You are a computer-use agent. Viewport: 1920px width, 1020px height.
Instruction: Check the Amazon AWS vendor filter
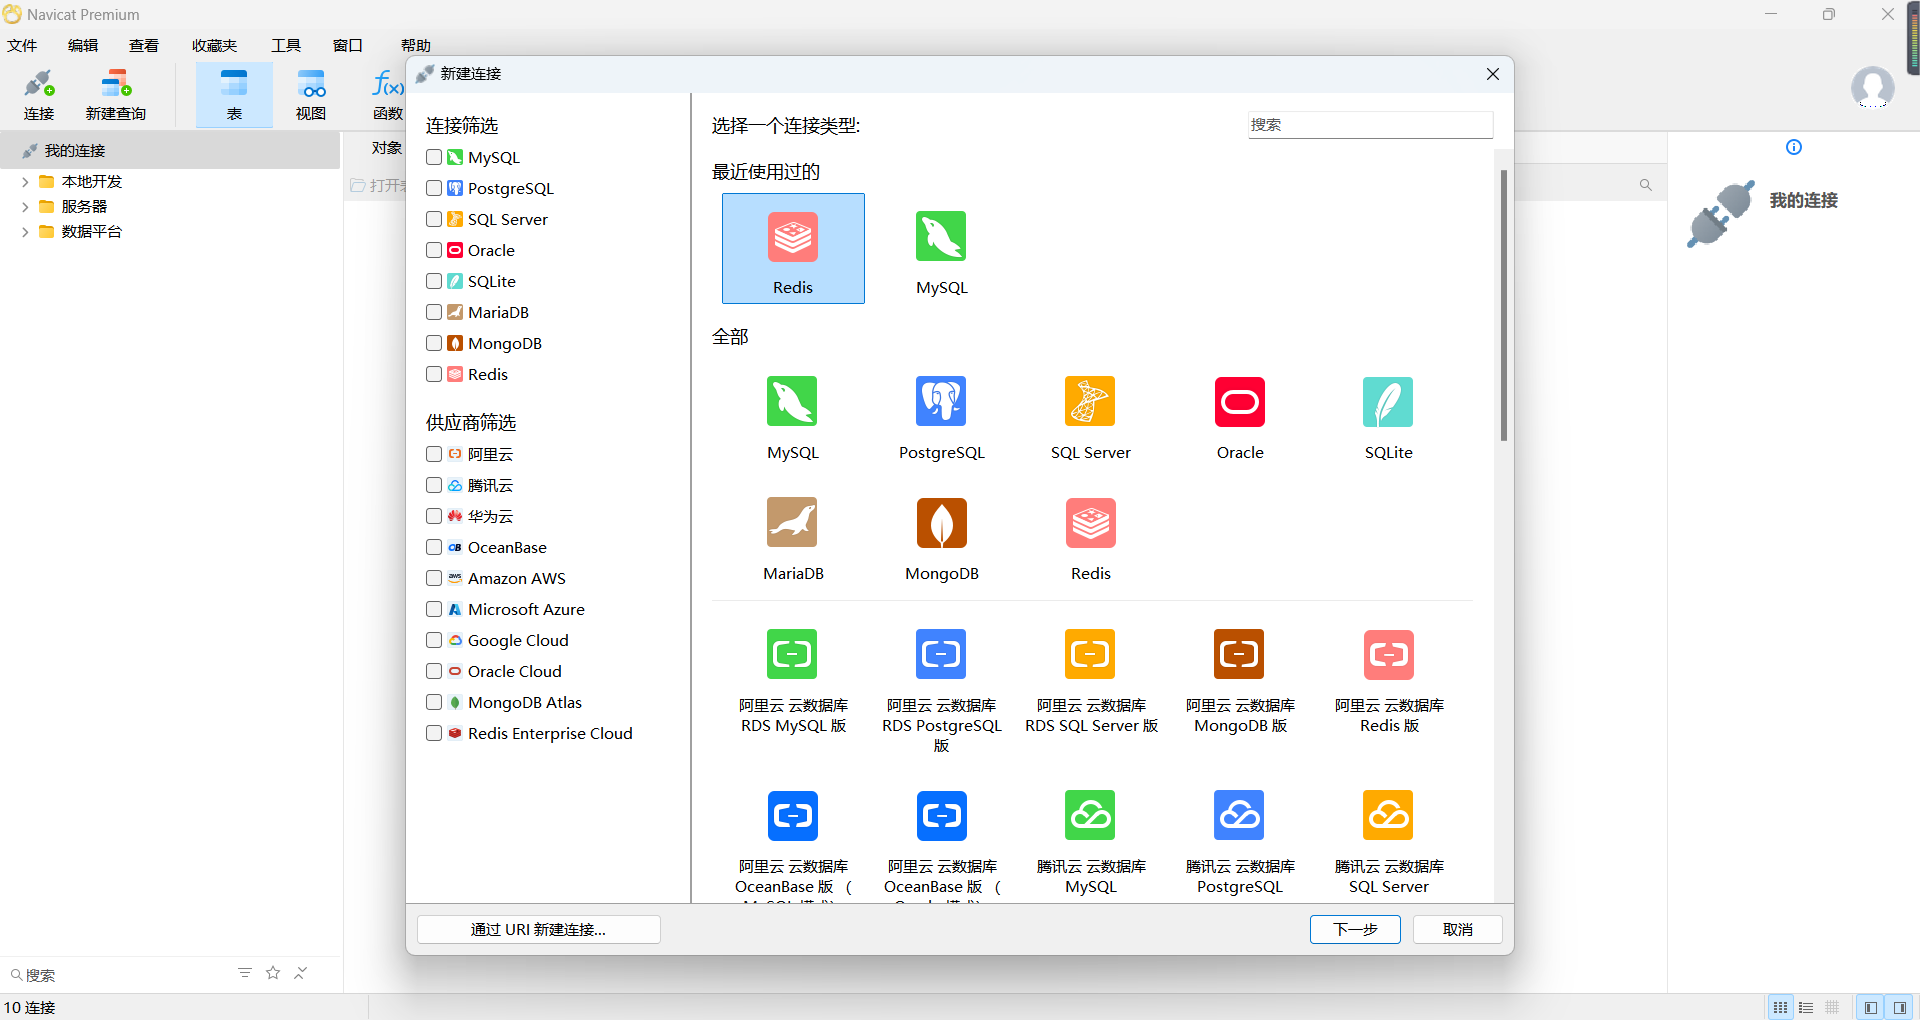434,578
